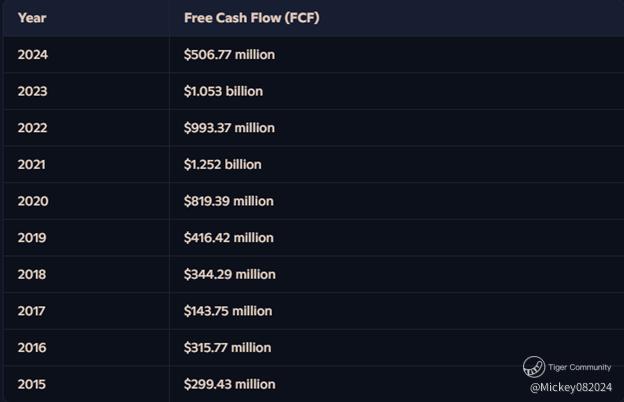The image size is (624, 402).
Task: Select the Free Cash Flow (FCF) header
Action: click(x=251, y=18)
